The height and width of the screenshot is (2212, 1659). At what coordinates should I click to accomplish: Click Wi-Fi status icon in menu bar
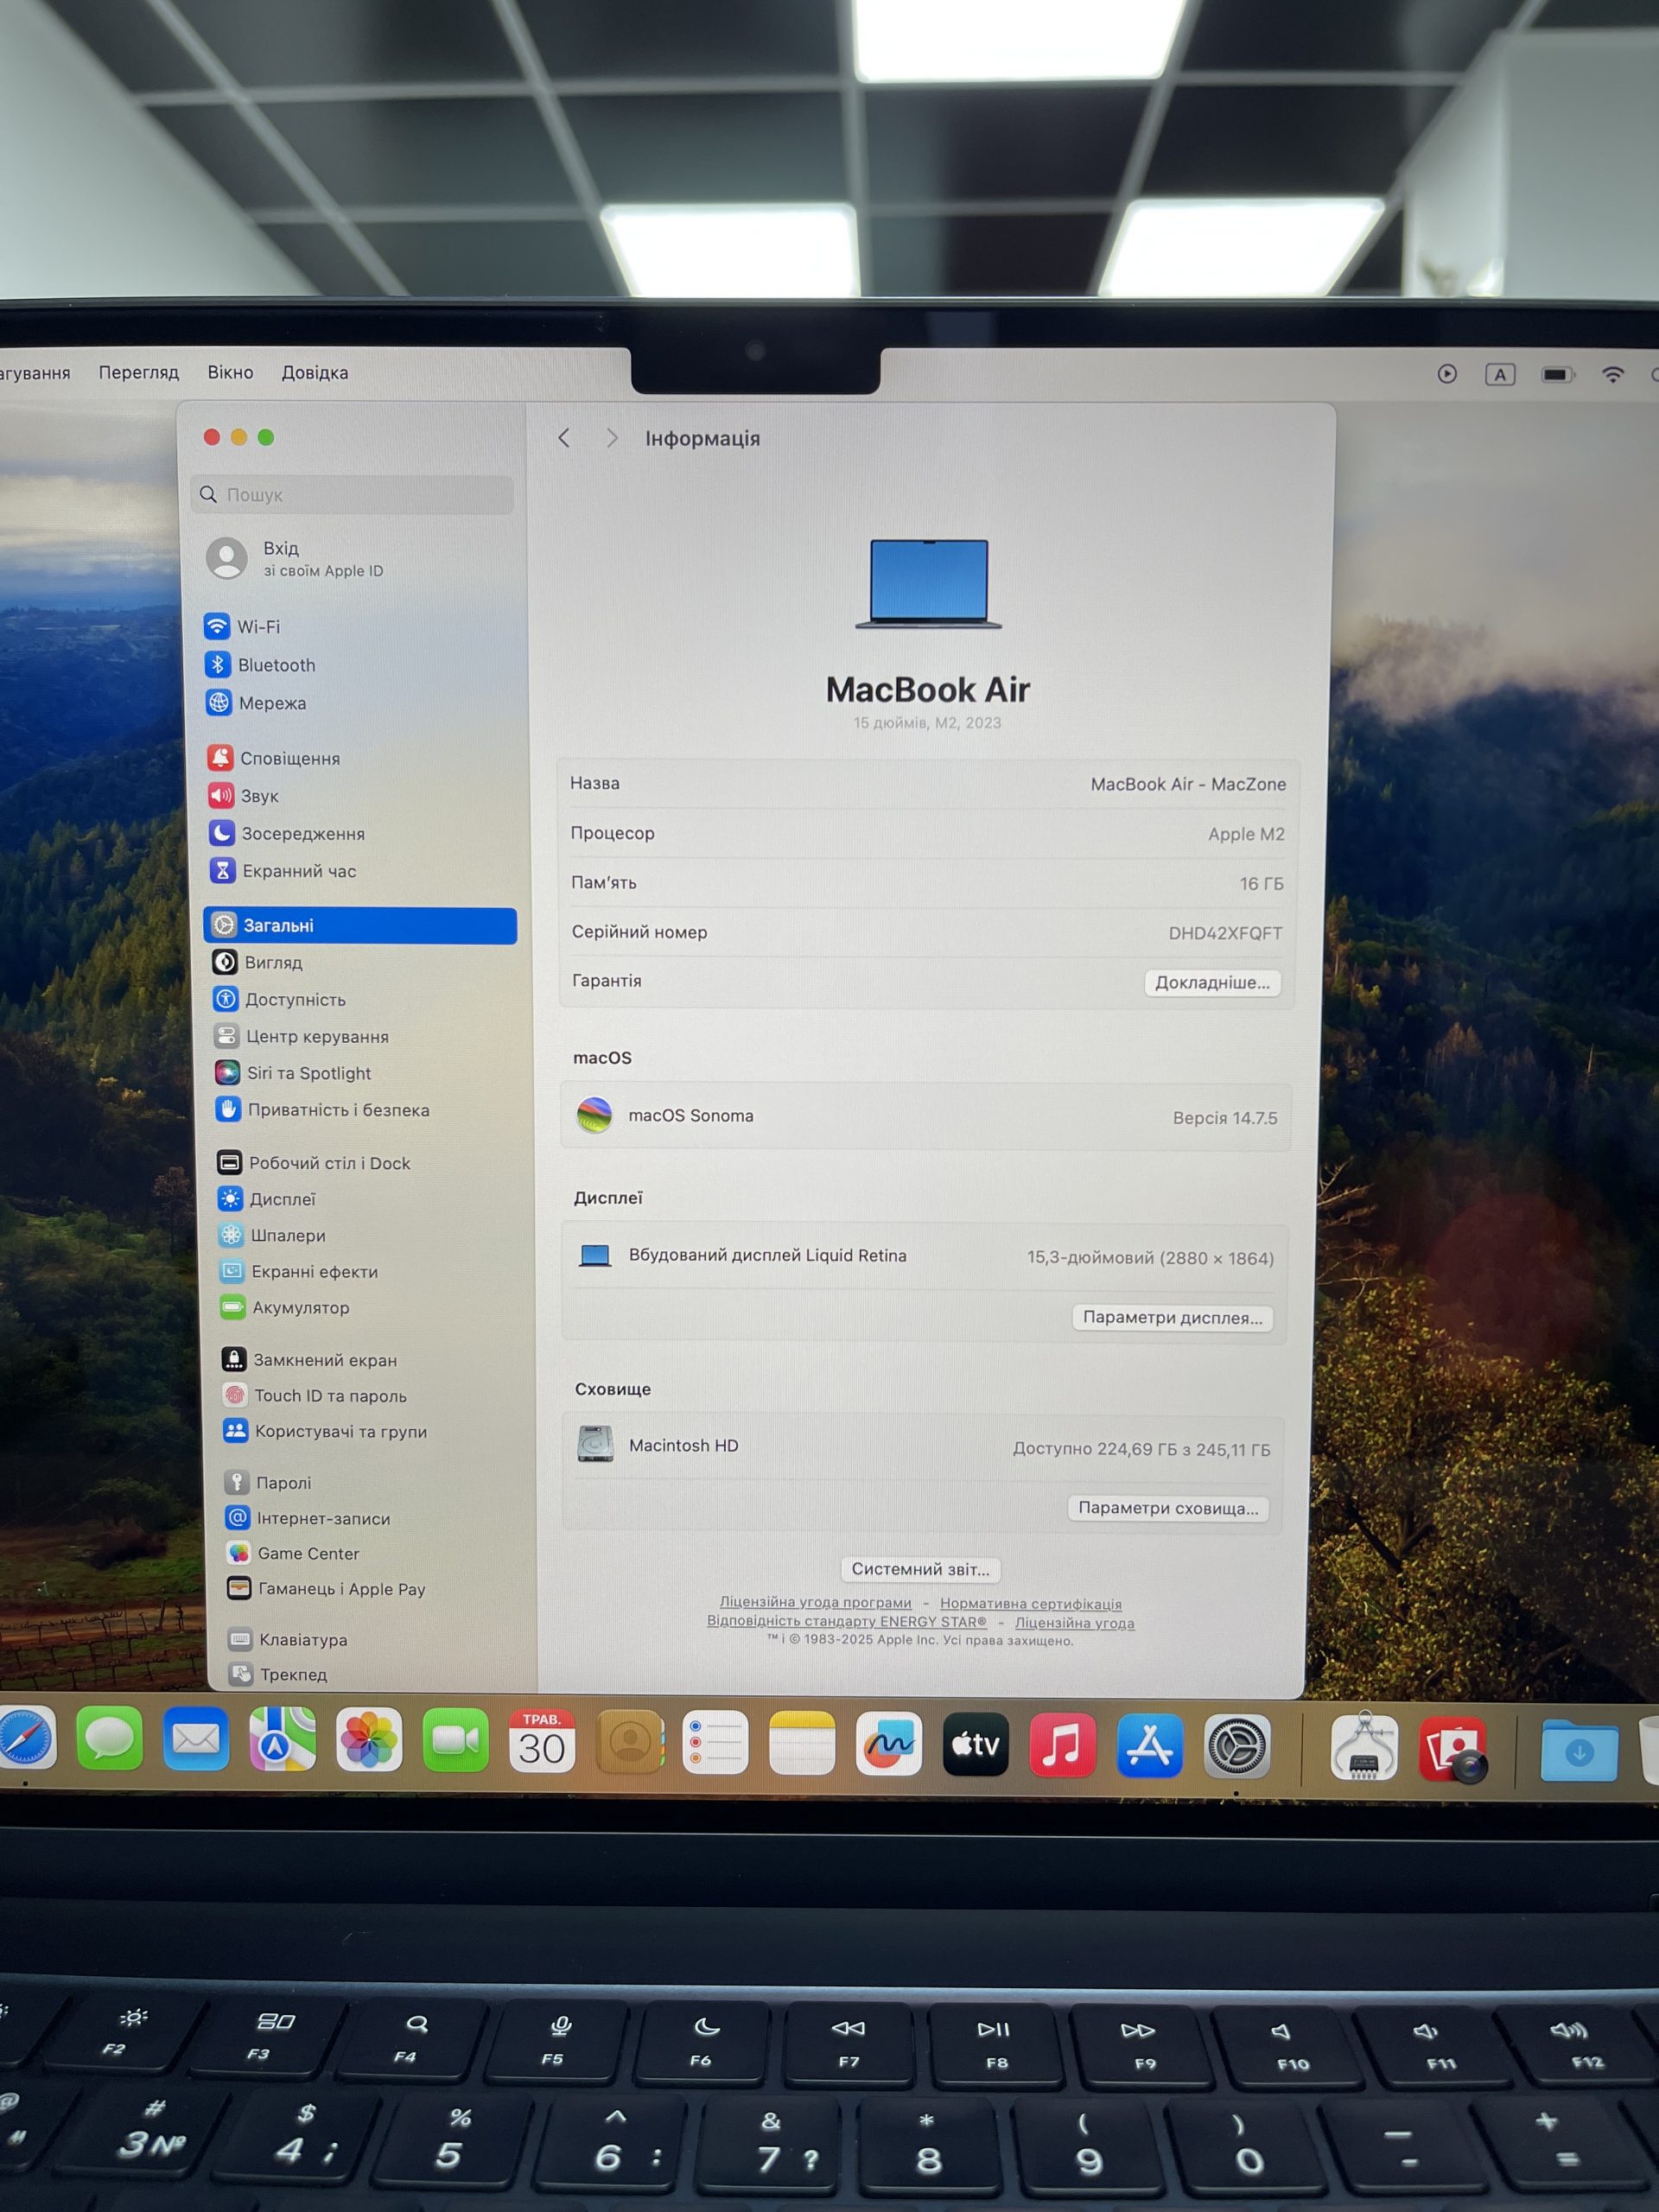pos(1612,374)
